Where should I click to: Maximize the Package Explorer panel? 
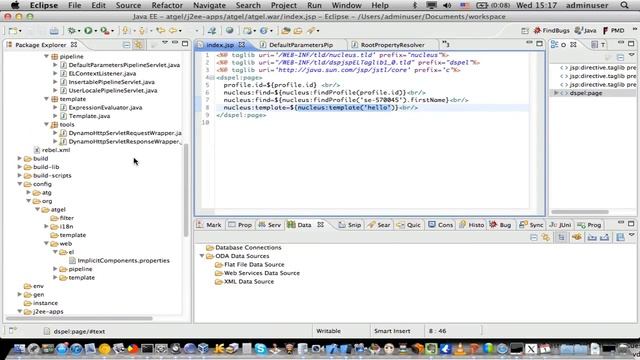pos(185,43)
